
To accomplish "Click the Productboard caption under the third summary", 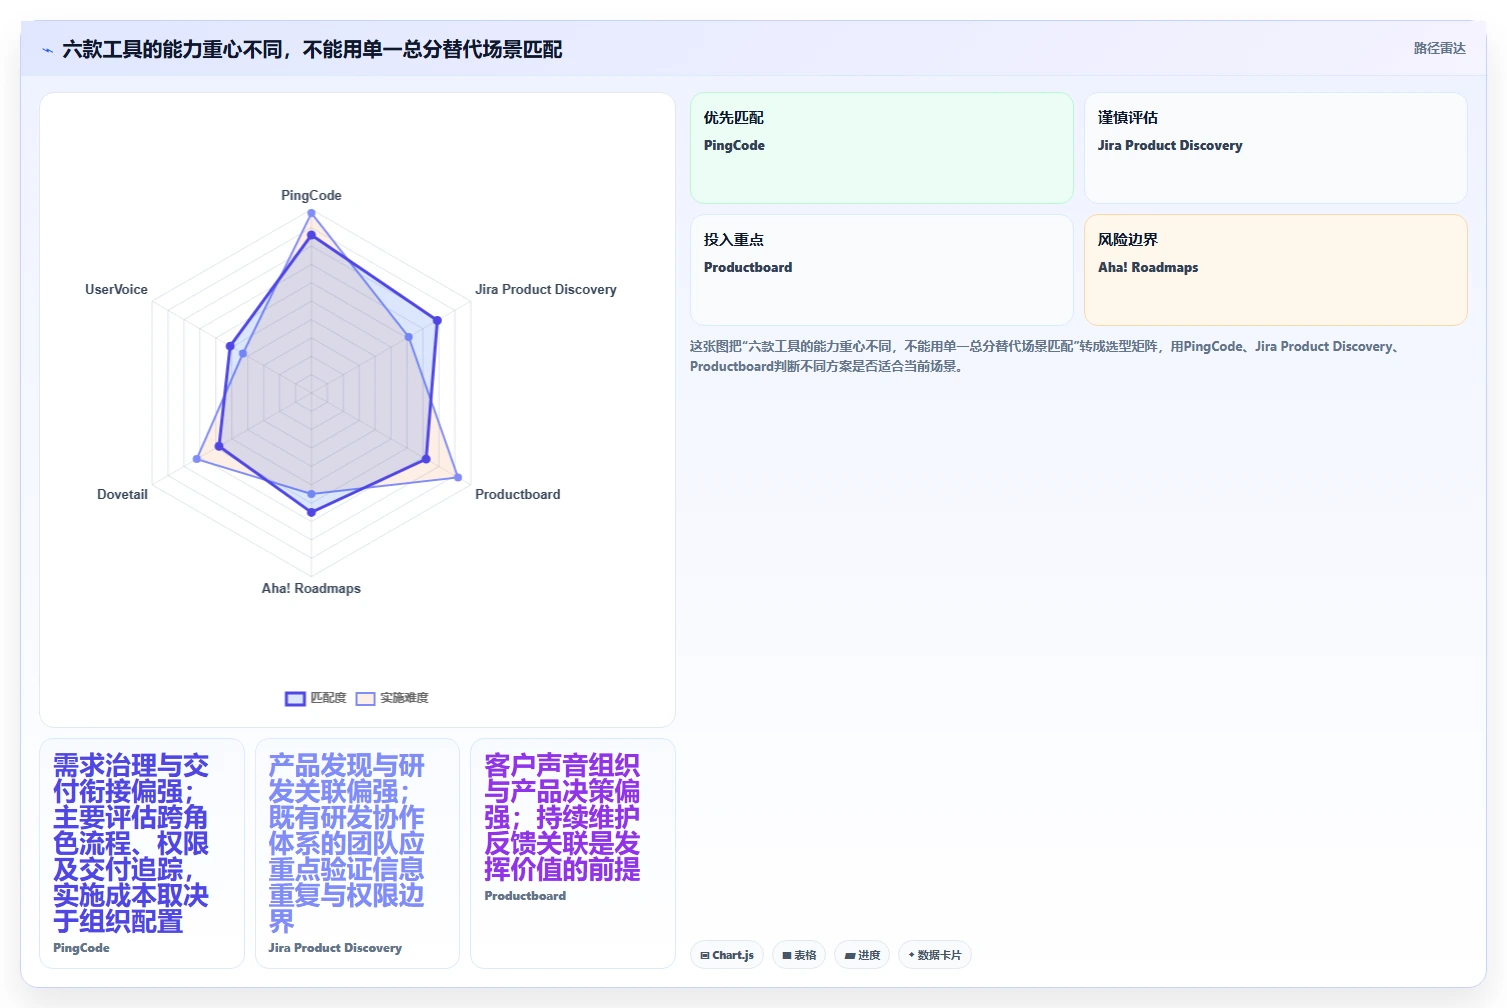I will 525,896.
